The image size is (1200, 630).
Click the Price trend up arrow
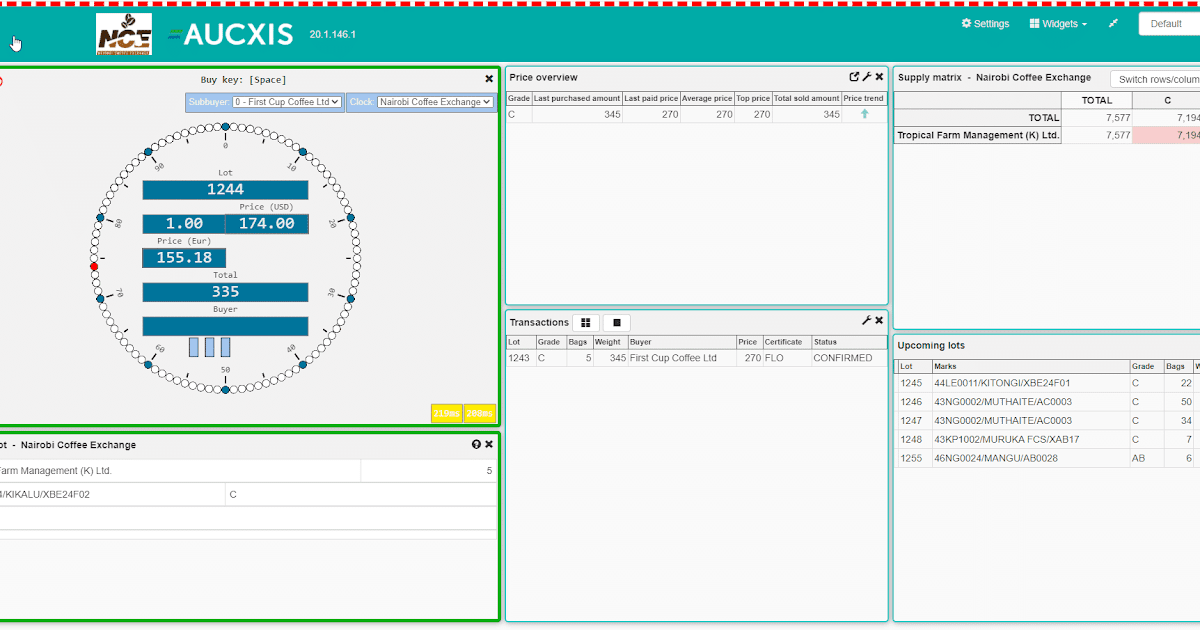[x=864, y=114]
